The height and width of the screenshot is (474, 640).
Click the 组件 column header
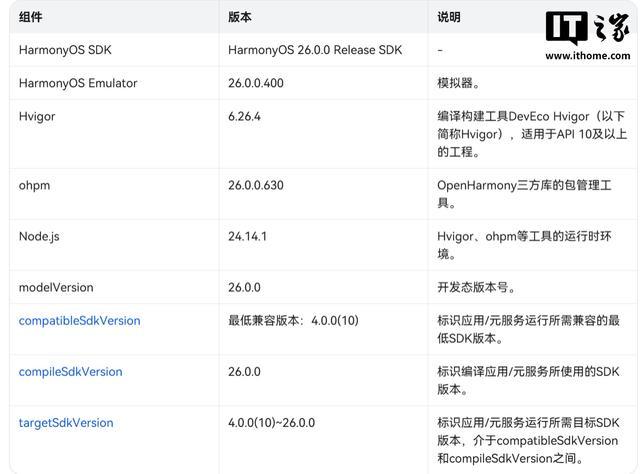[x=31, y=17]
